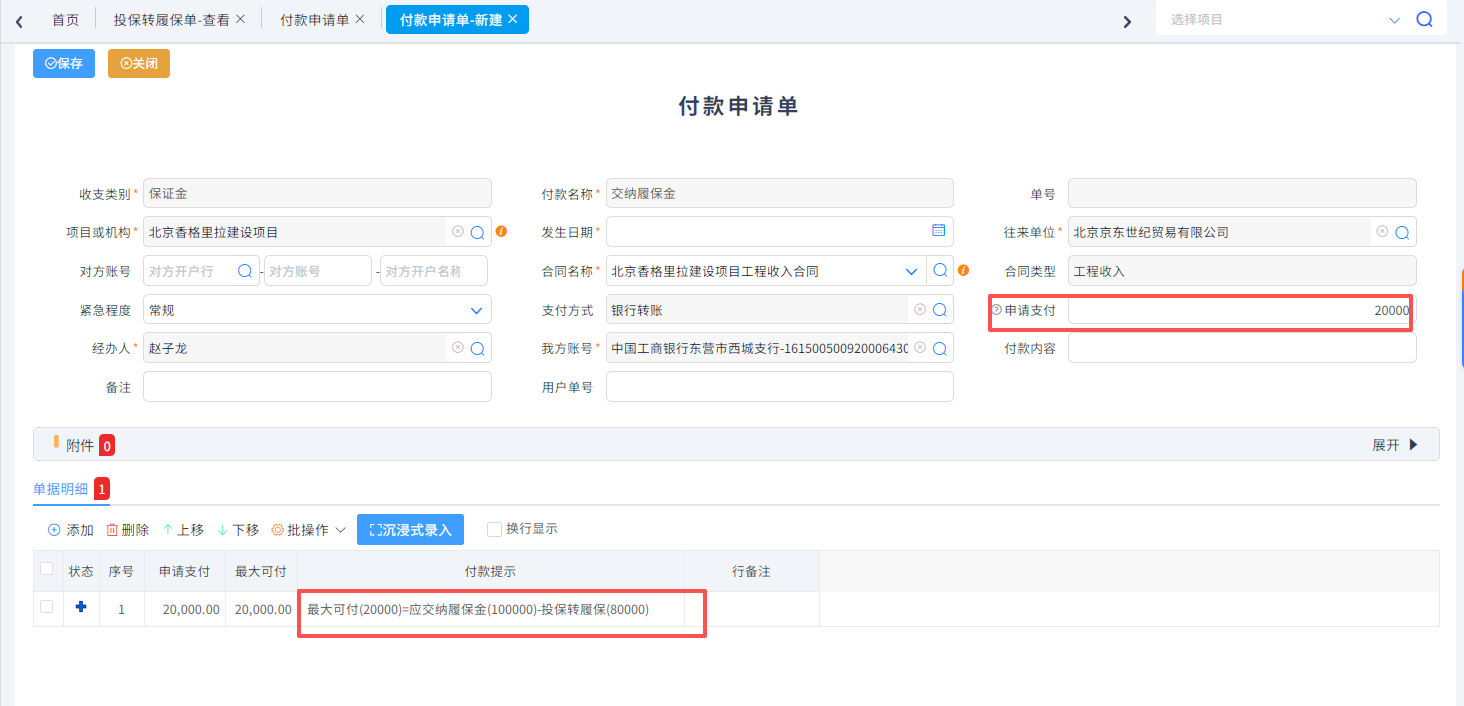
Task: Click 上移 to move row up
Action: click(x=182, y=530)
